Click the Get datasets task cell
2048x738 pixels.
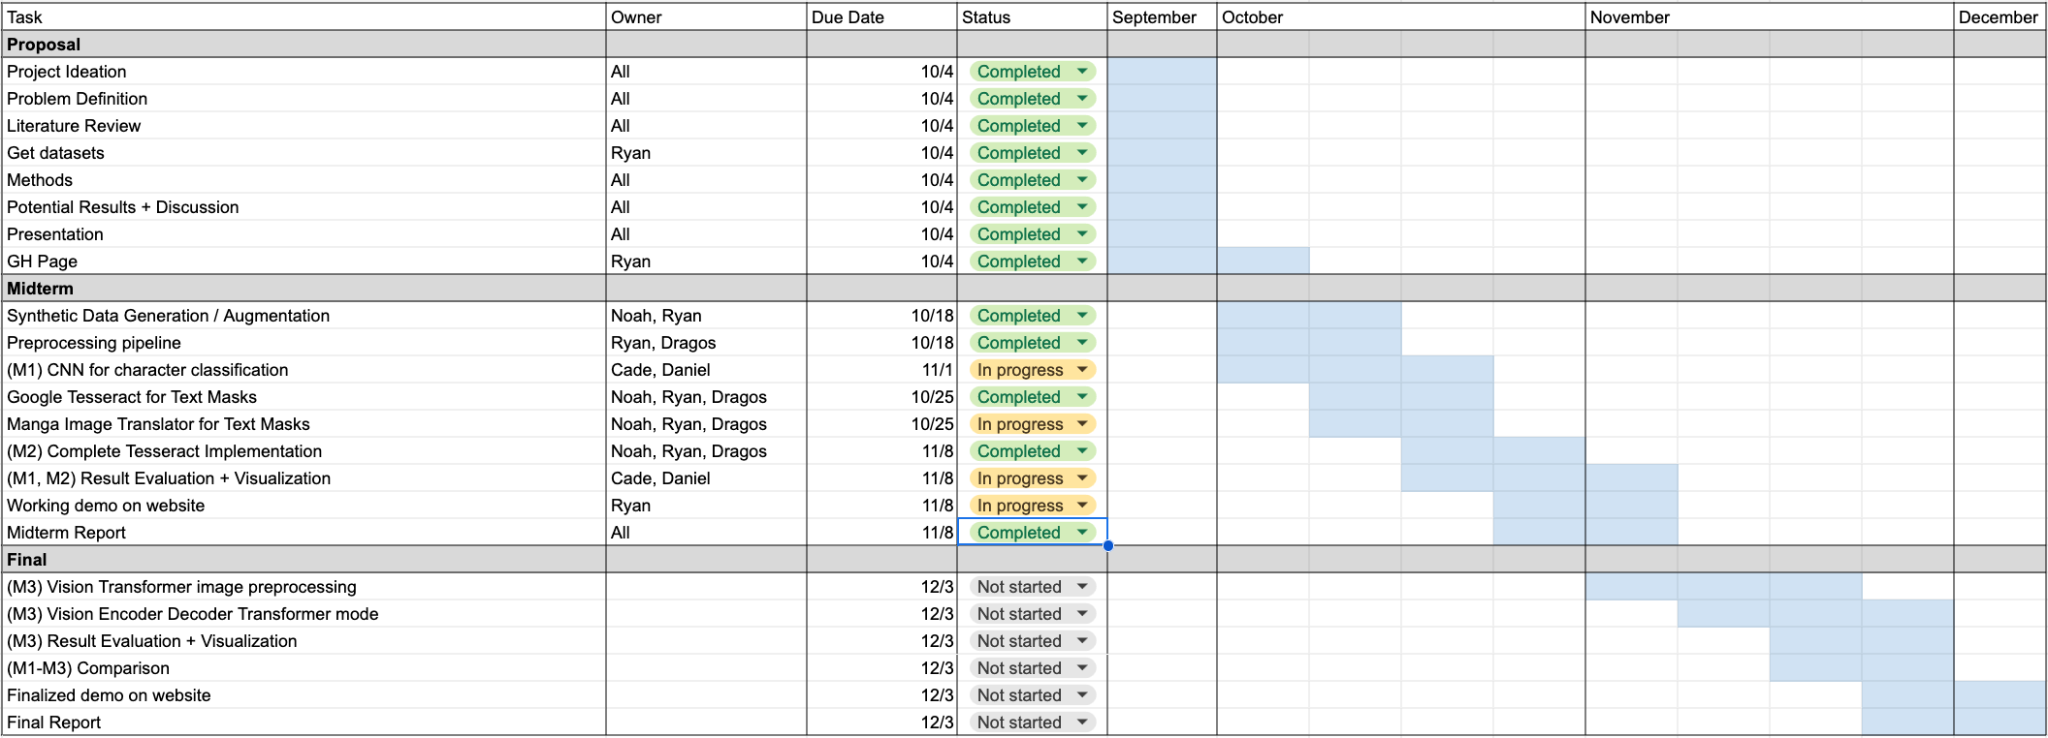click(304, 152)
